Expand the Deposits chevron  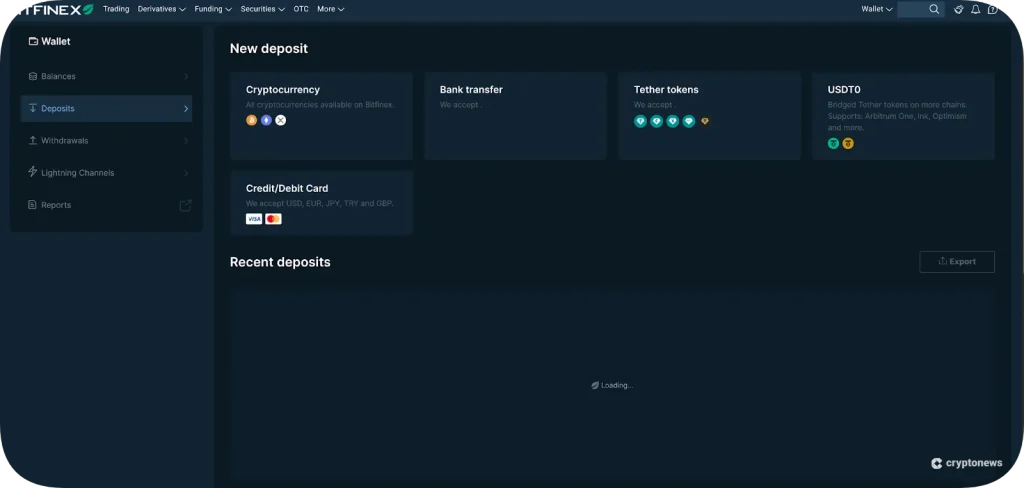186,108
